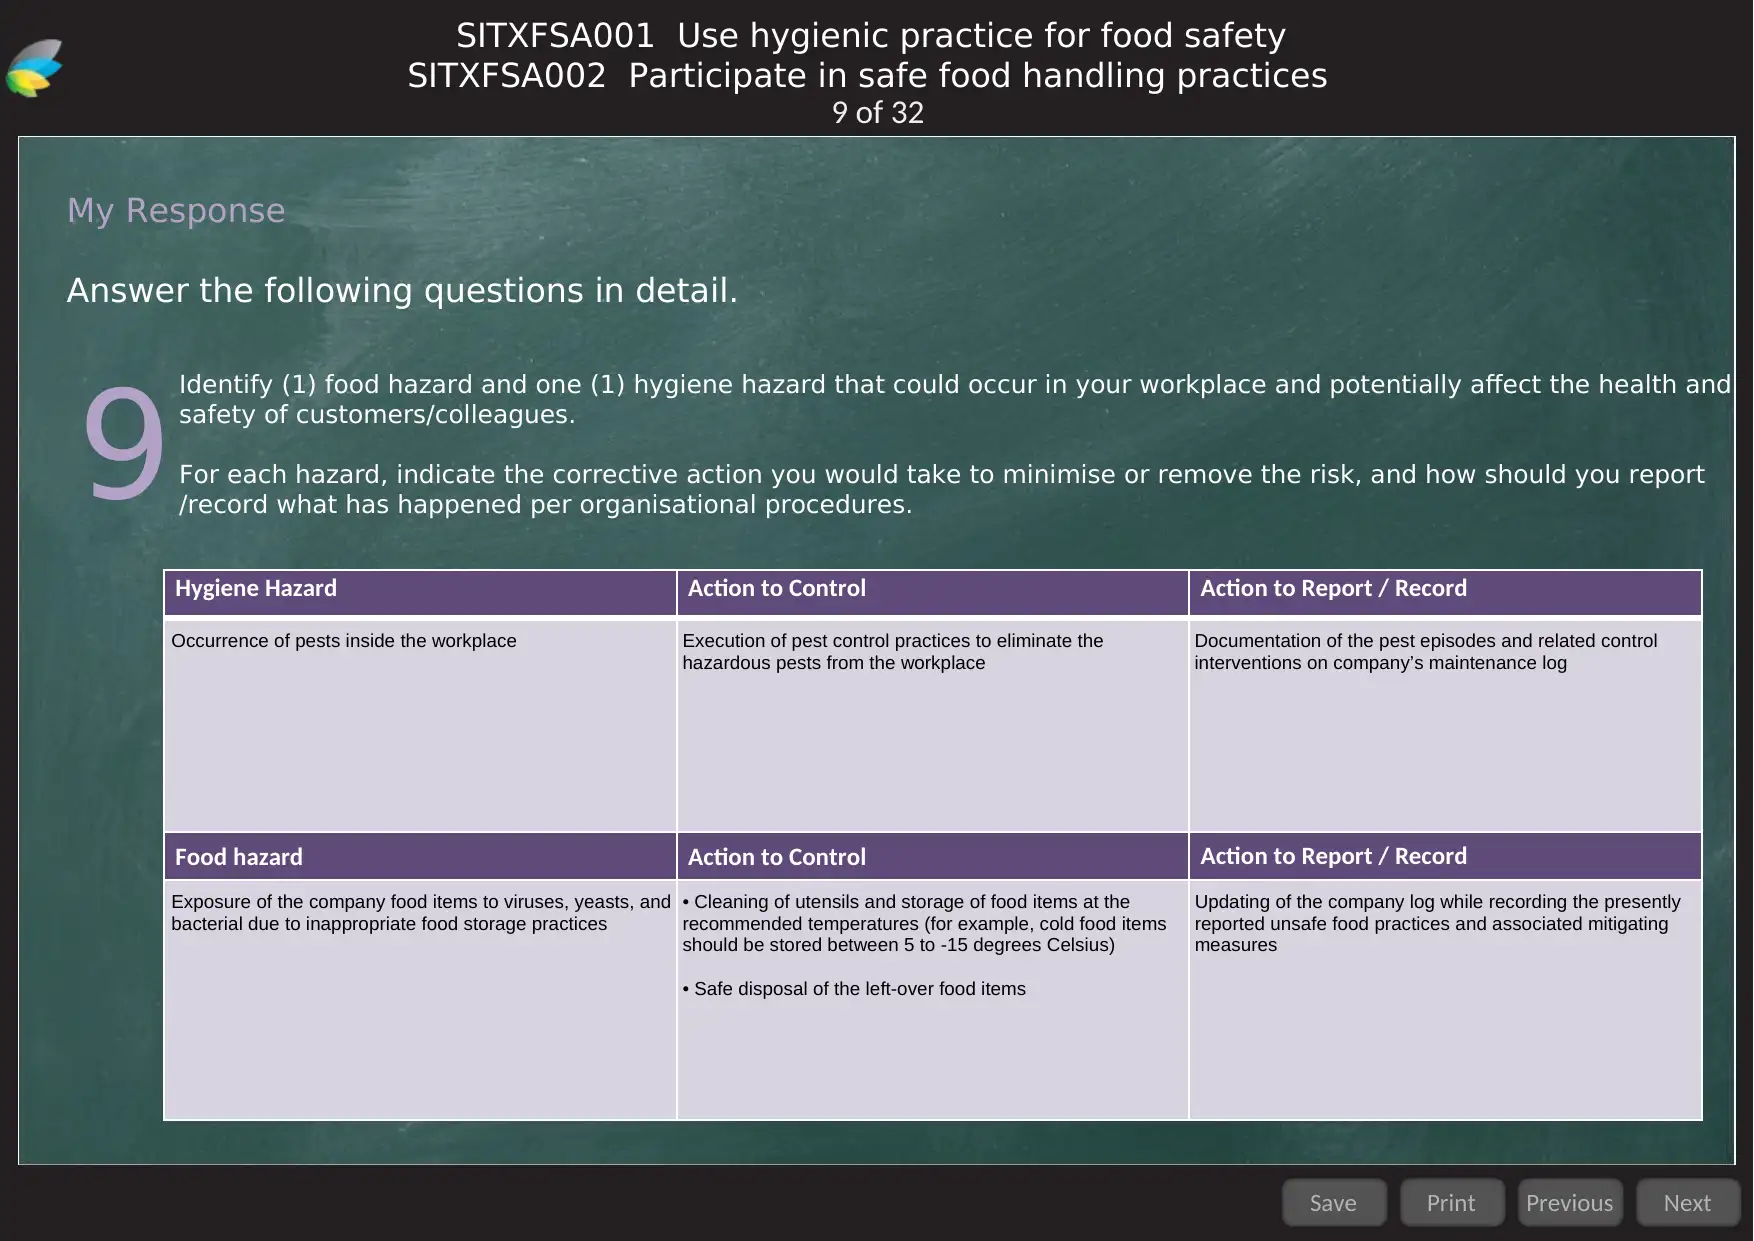Click the large question number 9
This screenshot has width=1754, height=1241.
[x=124, y=443]
